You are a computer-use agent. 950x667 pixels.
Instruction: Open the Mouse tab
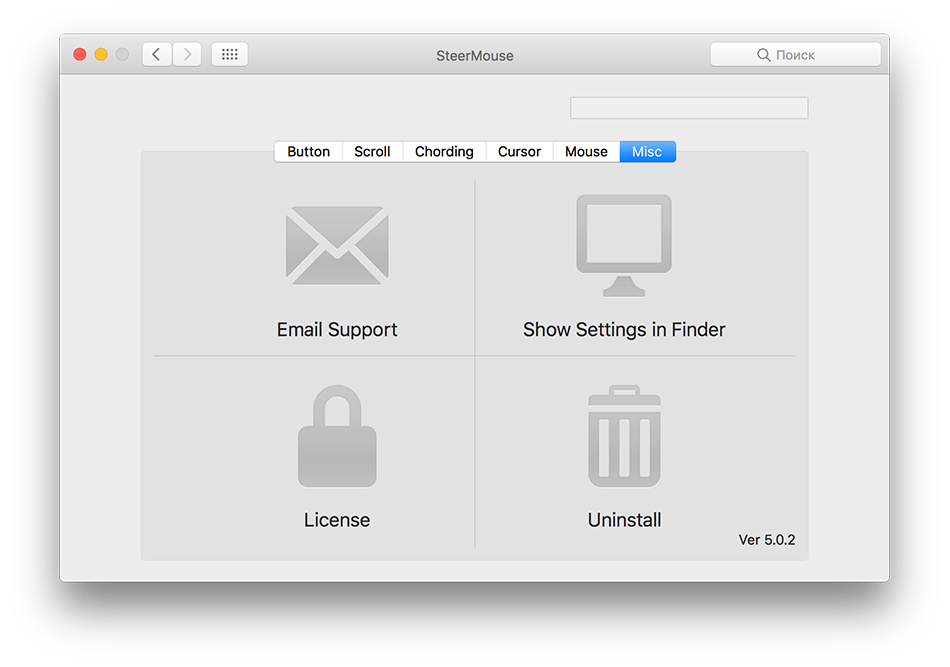(x=586, y=151)
